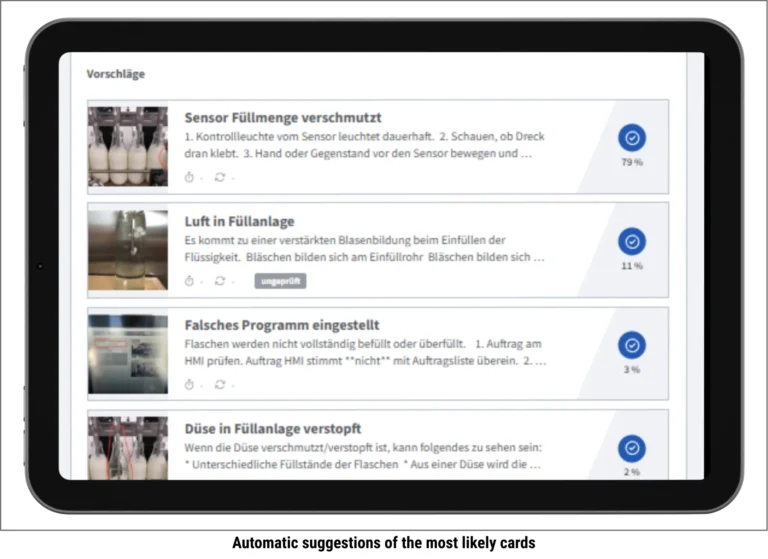Screen dimensions: 768x559
Task: Click the checkmark icon for Sensor Füllmenge verschmutzt
Action: click(631, 138)
